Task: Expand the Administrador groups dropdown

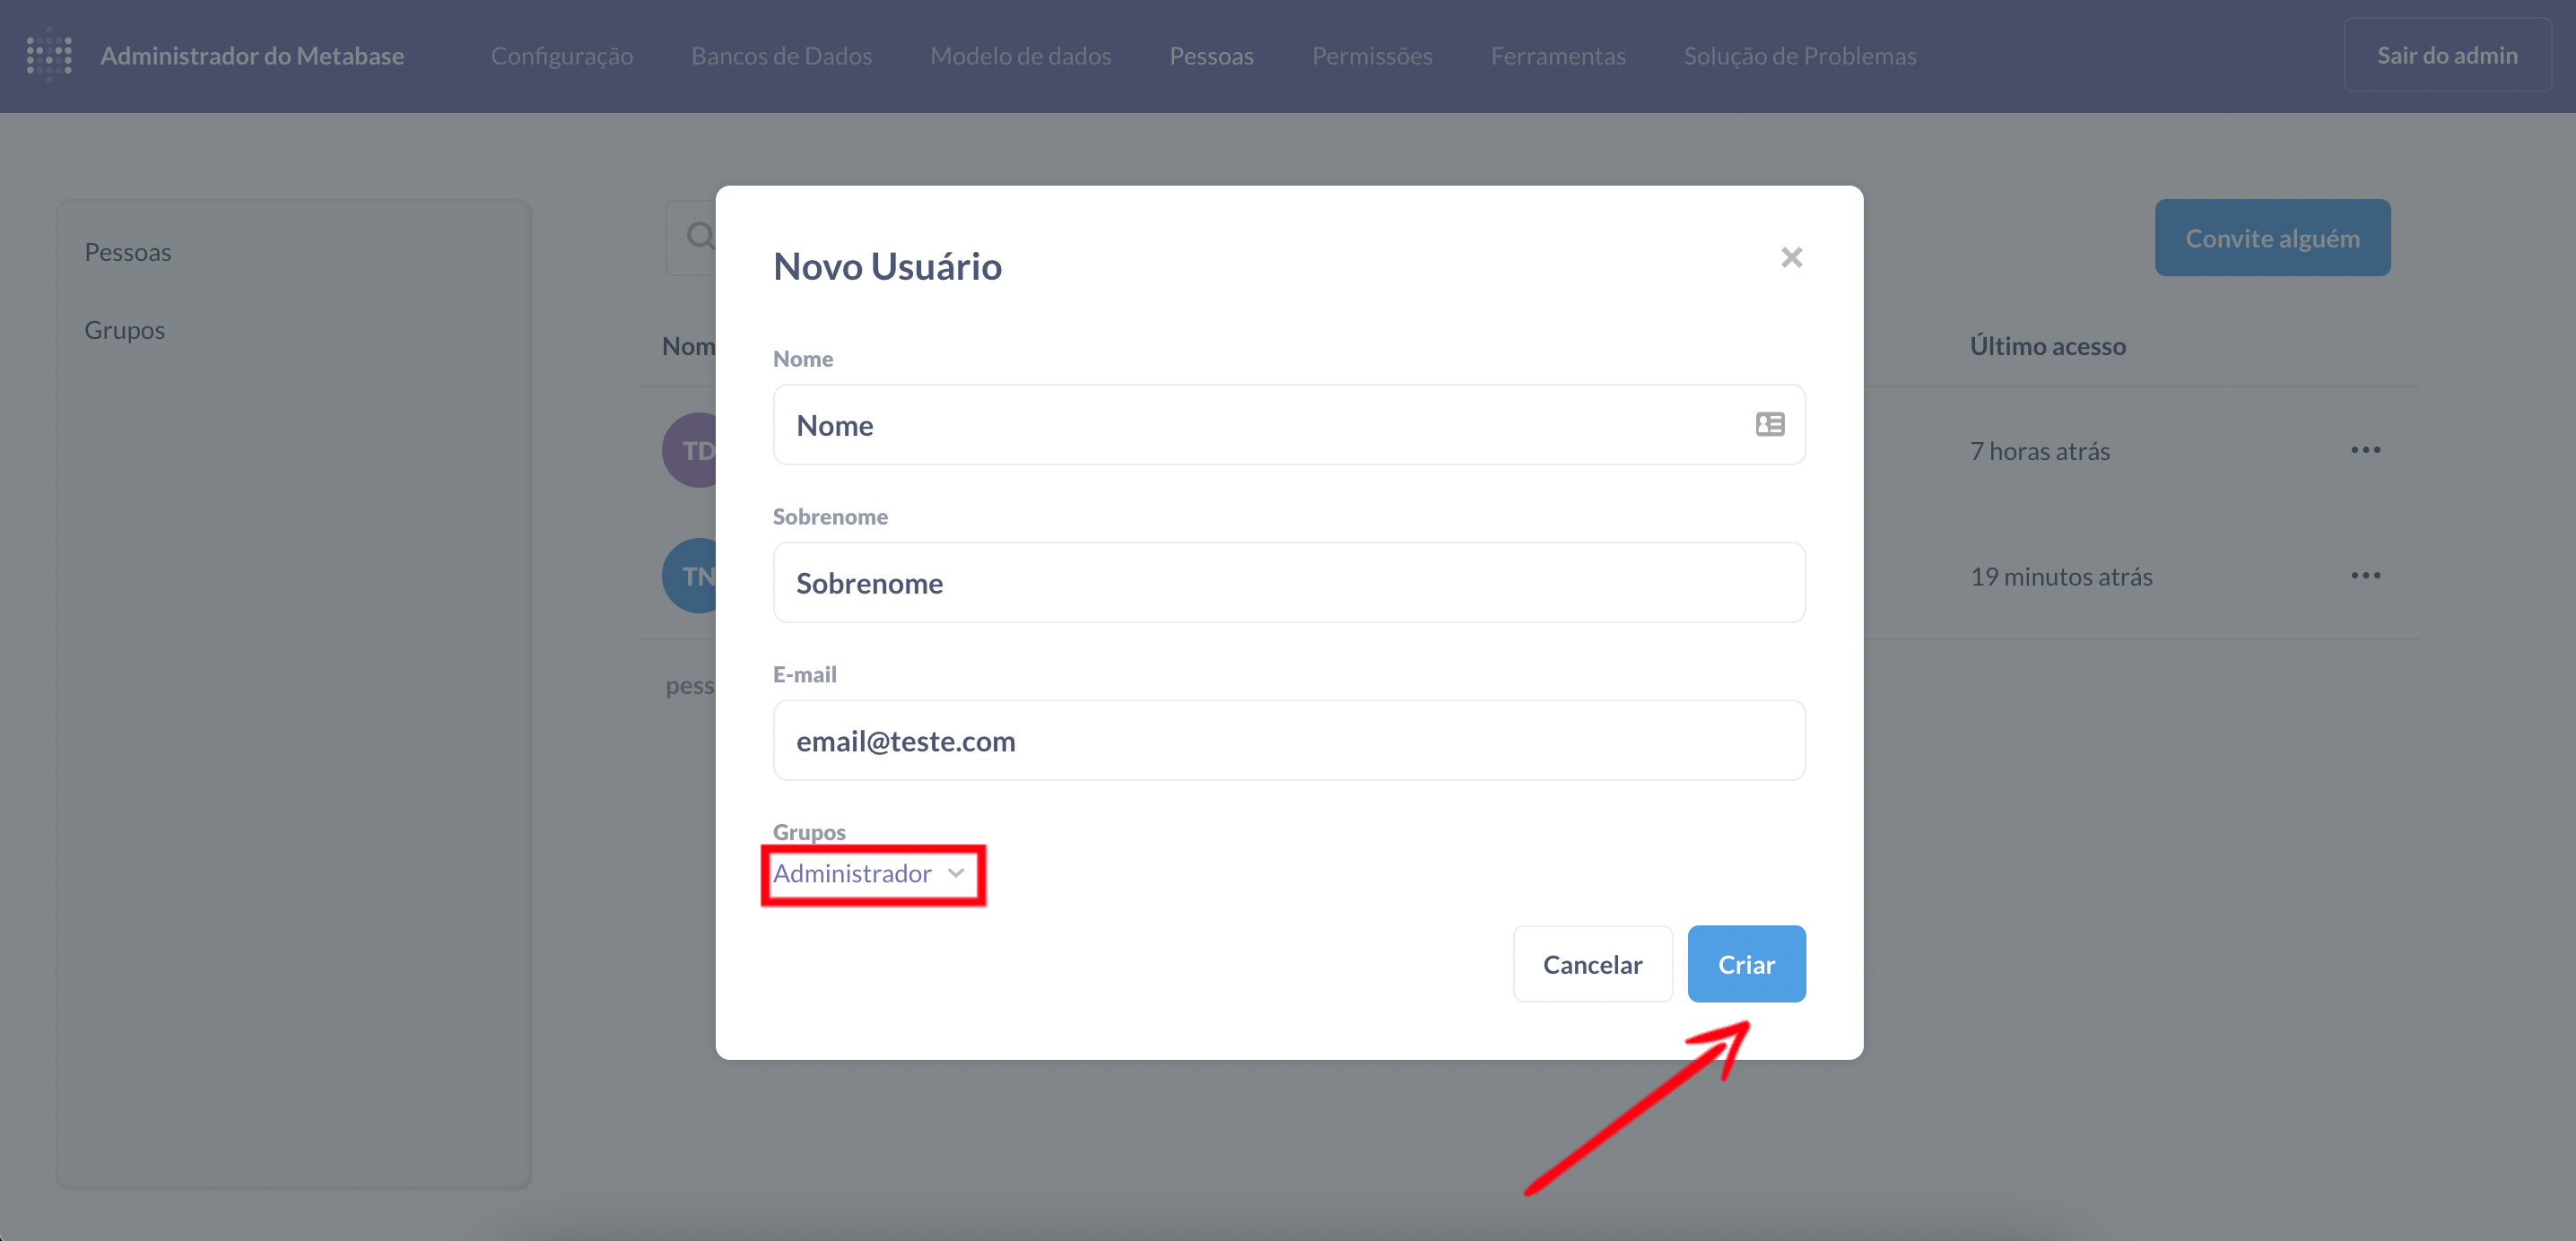Action: (x=853, y=873)
